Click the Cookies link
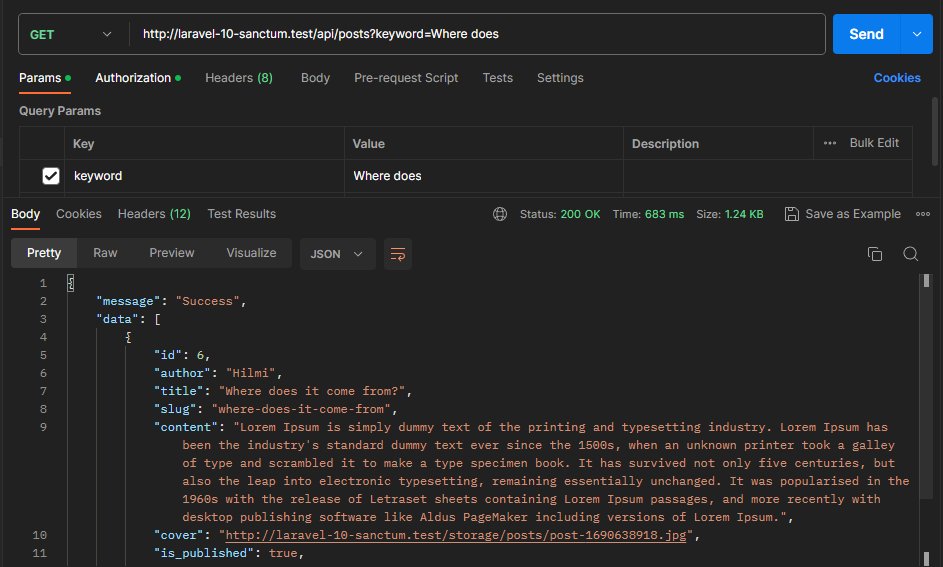The width and height of the screenshot is (943, 567). click(x=897, y=78)
